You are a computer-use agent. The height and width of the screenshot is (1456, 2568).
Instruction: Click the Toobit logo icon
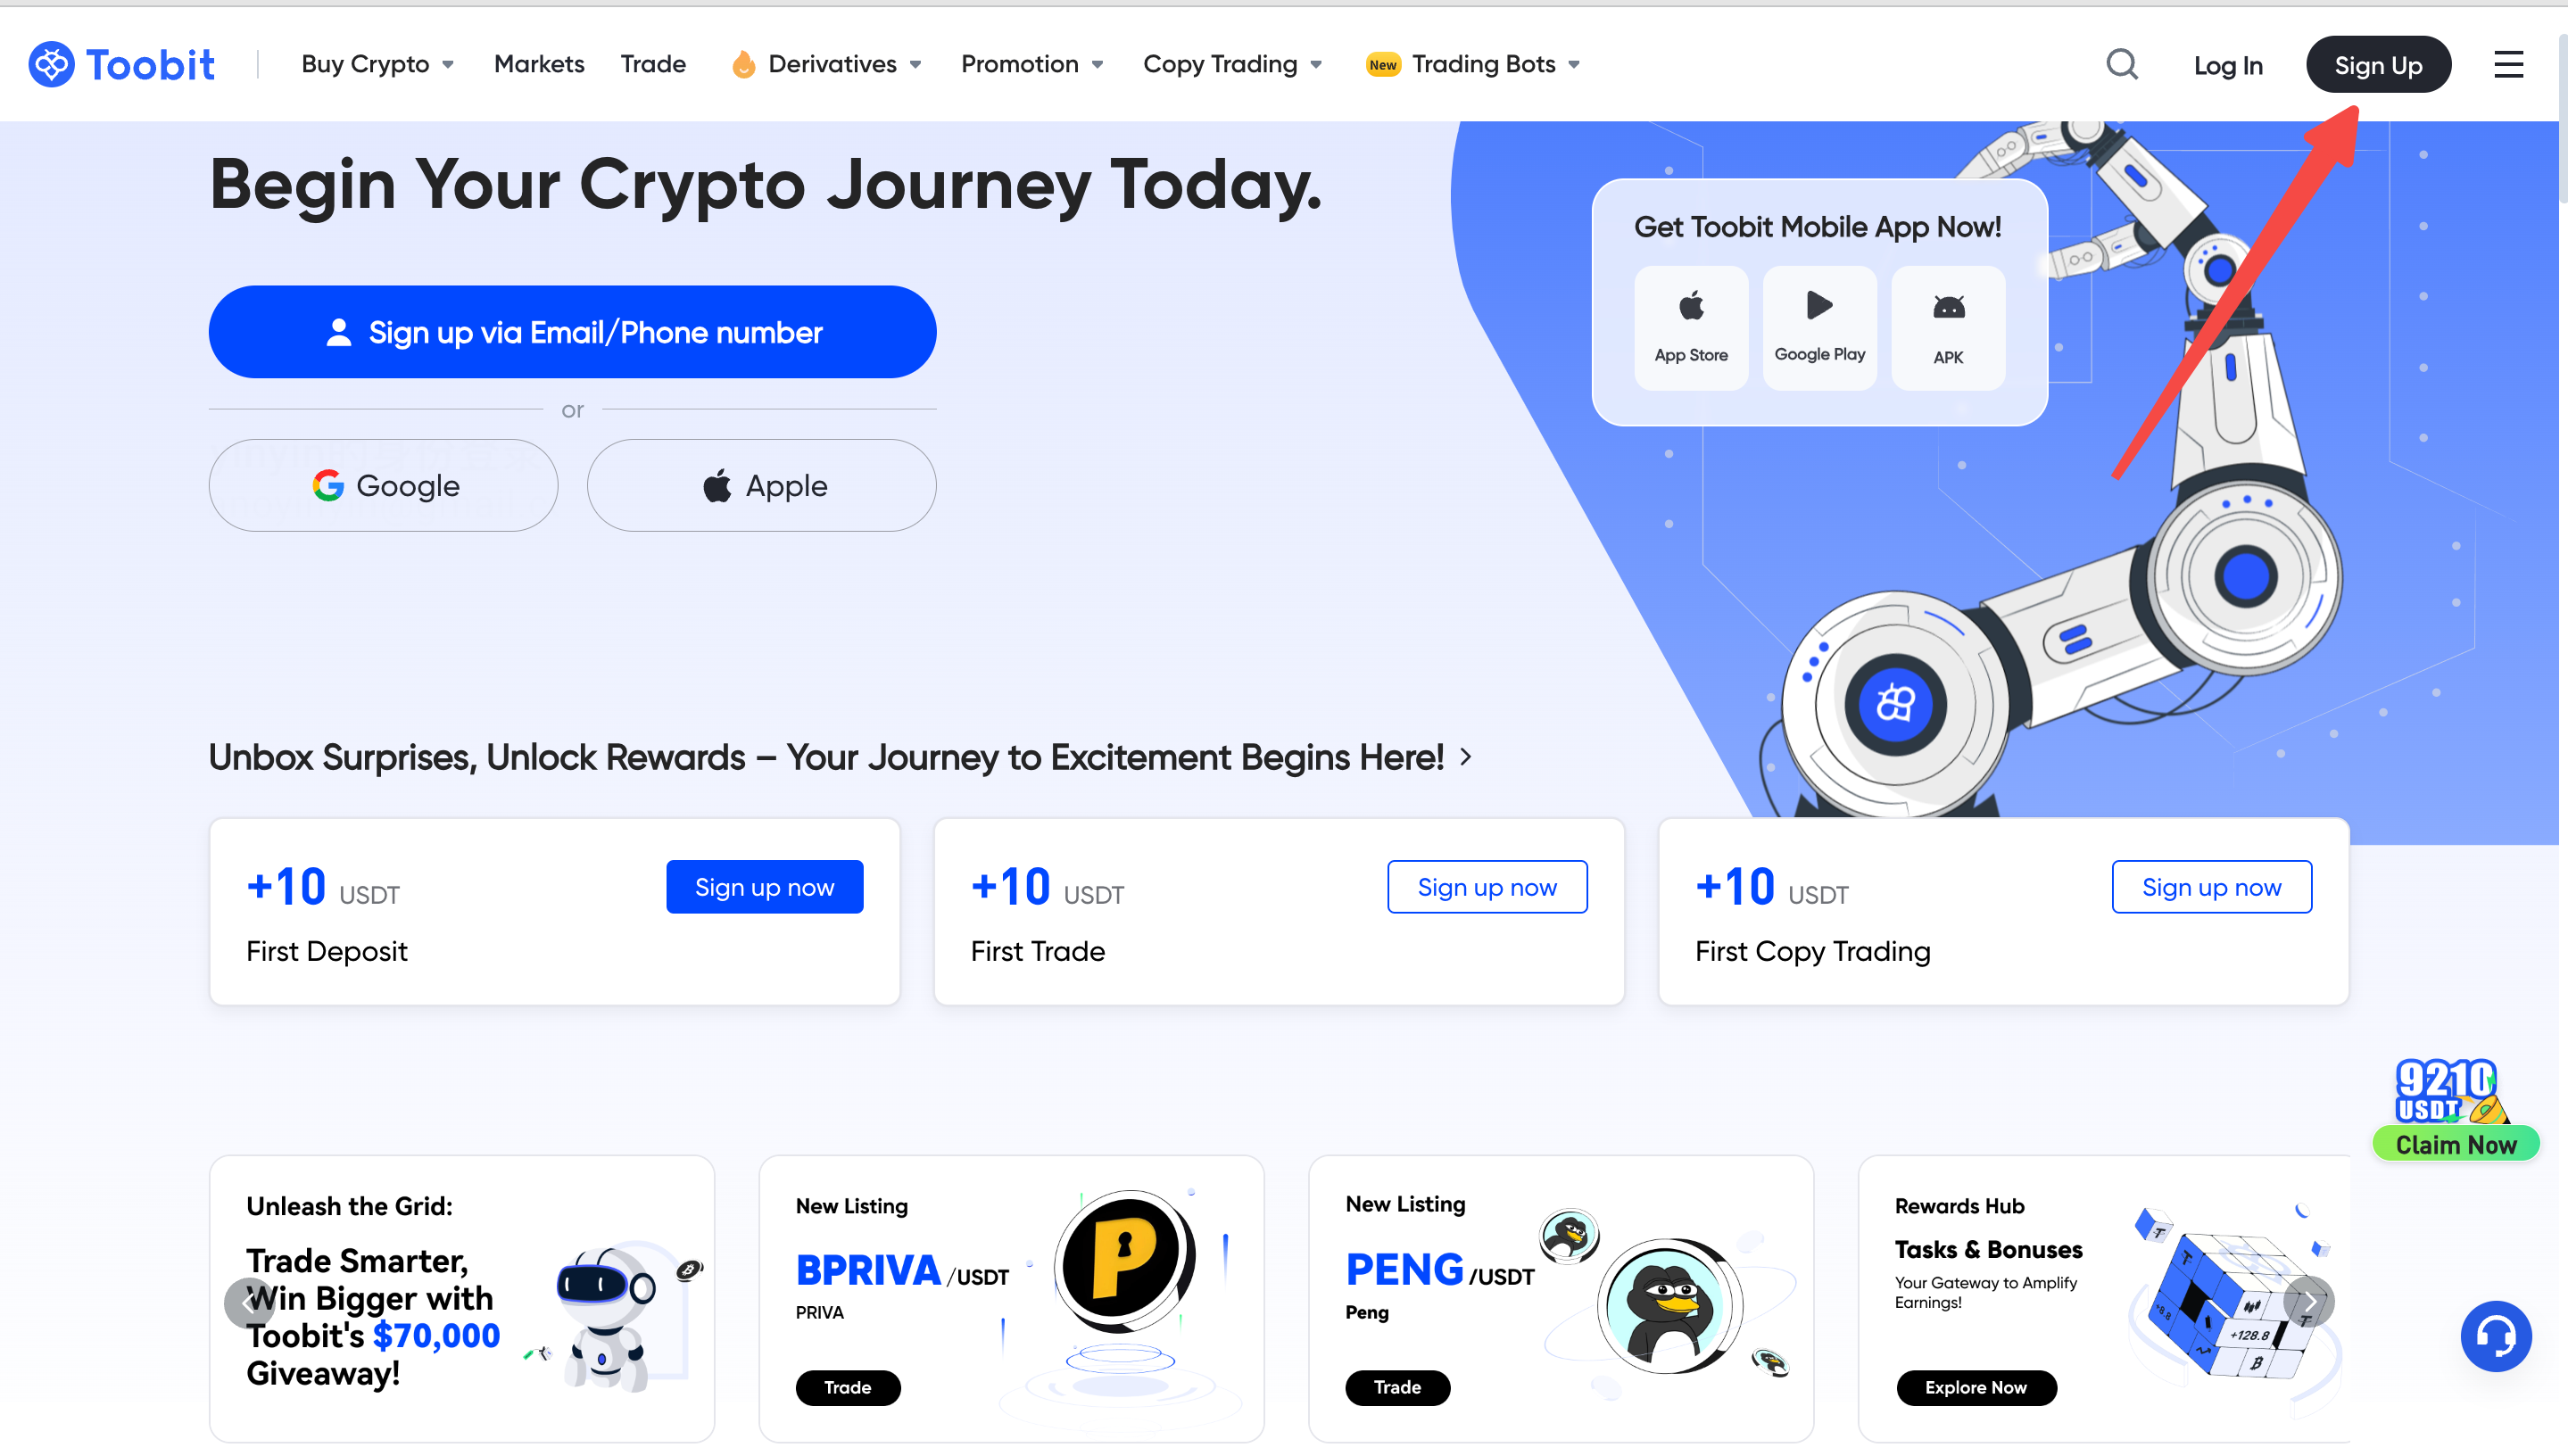click(x=51, y=62)
